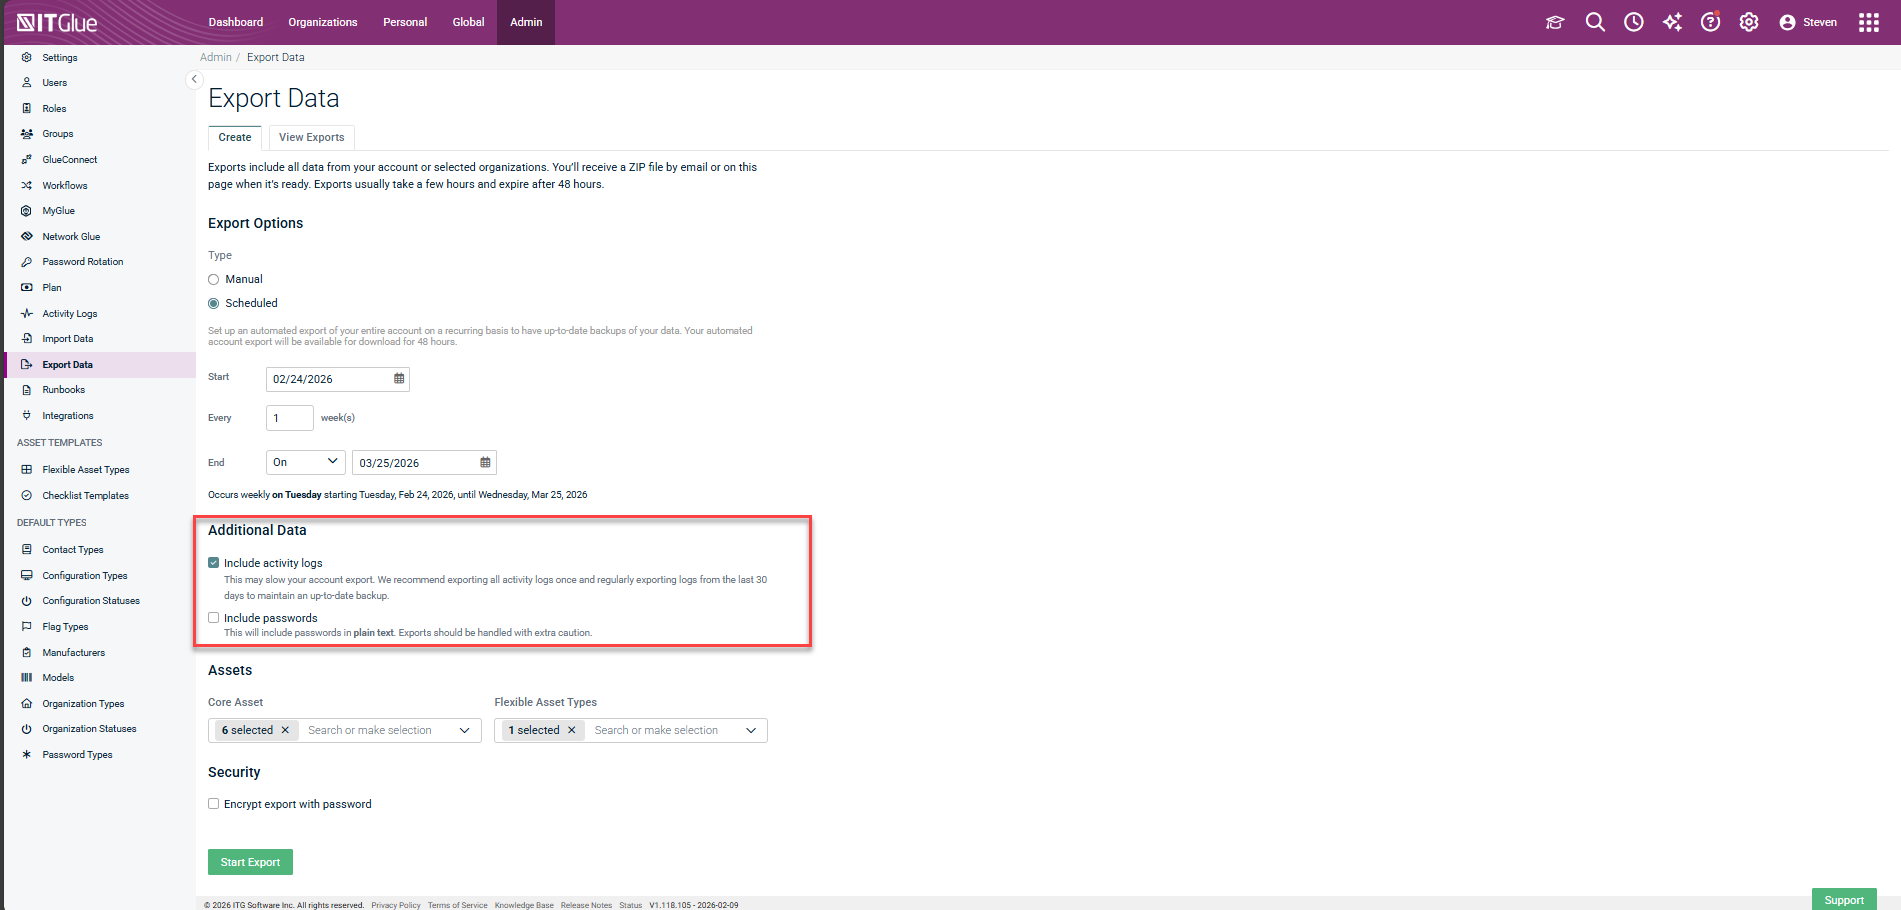Image resolution: width=1901 pixels, height=910 pixels.
Task: Click the settings gear icon in header
Action: (x=1748, y=22)
